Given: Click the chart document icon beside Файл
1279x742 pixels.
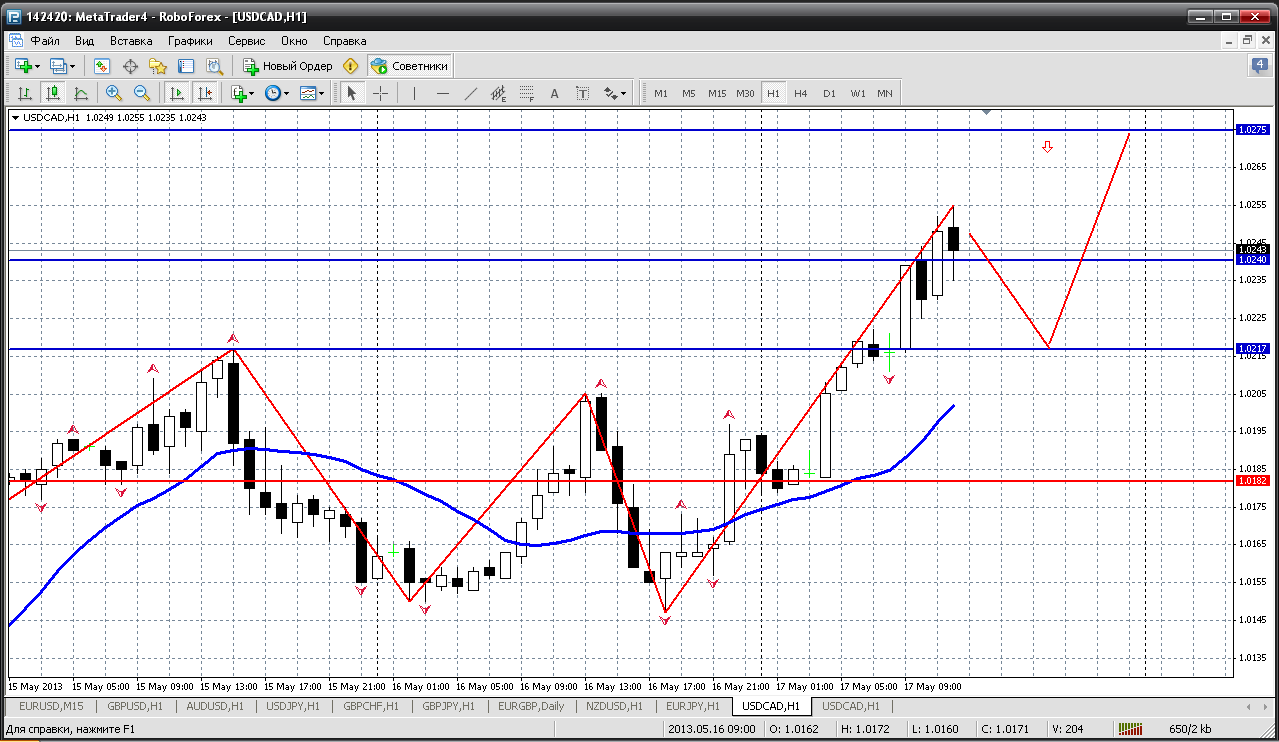Looking at the screenshot, I should pyautogui.click(x=15, y=41).
